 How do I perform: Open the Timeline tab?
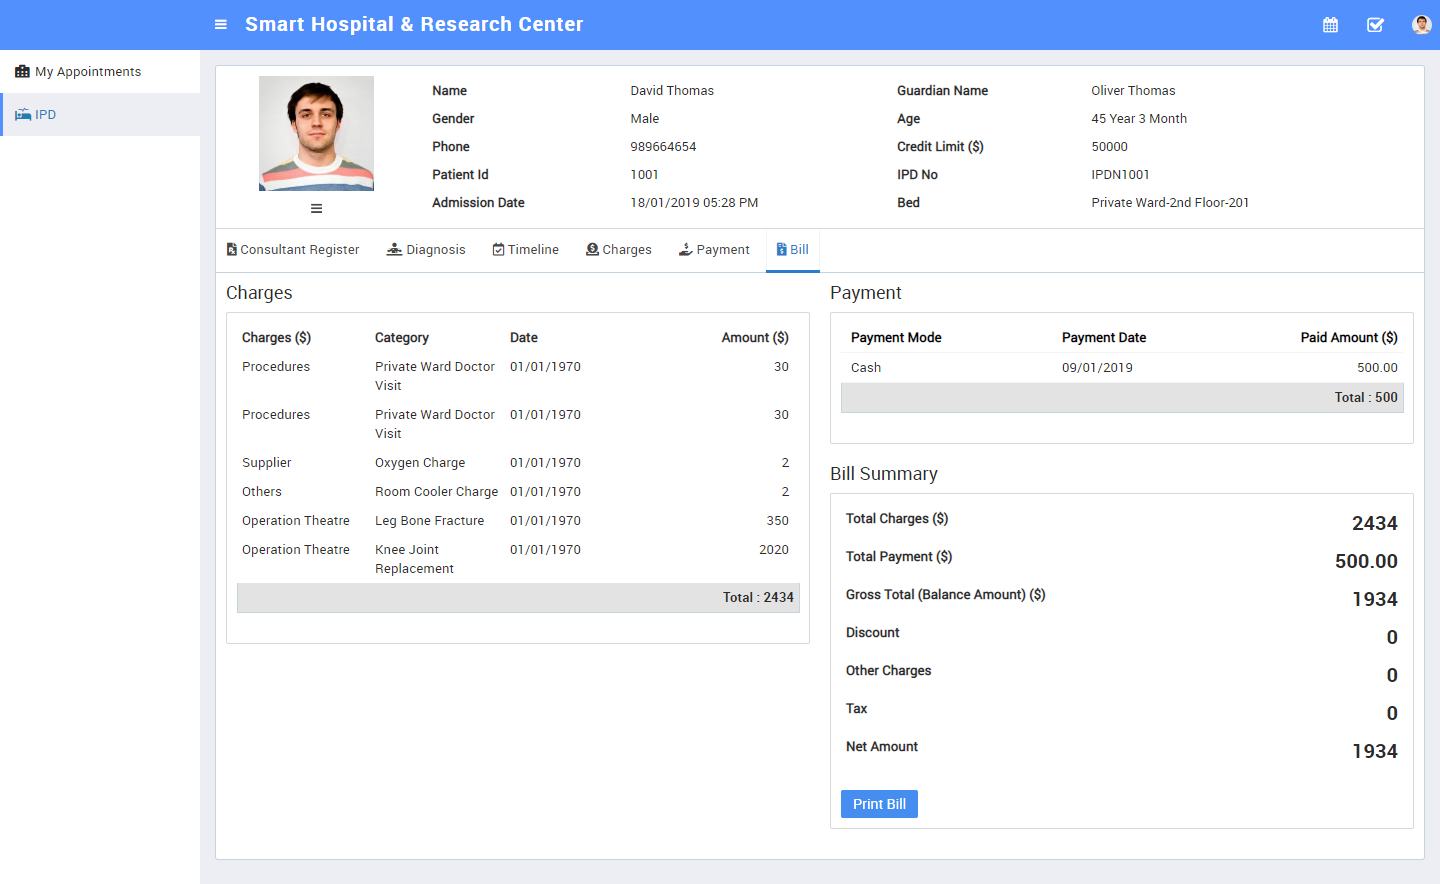click(526, 250)
